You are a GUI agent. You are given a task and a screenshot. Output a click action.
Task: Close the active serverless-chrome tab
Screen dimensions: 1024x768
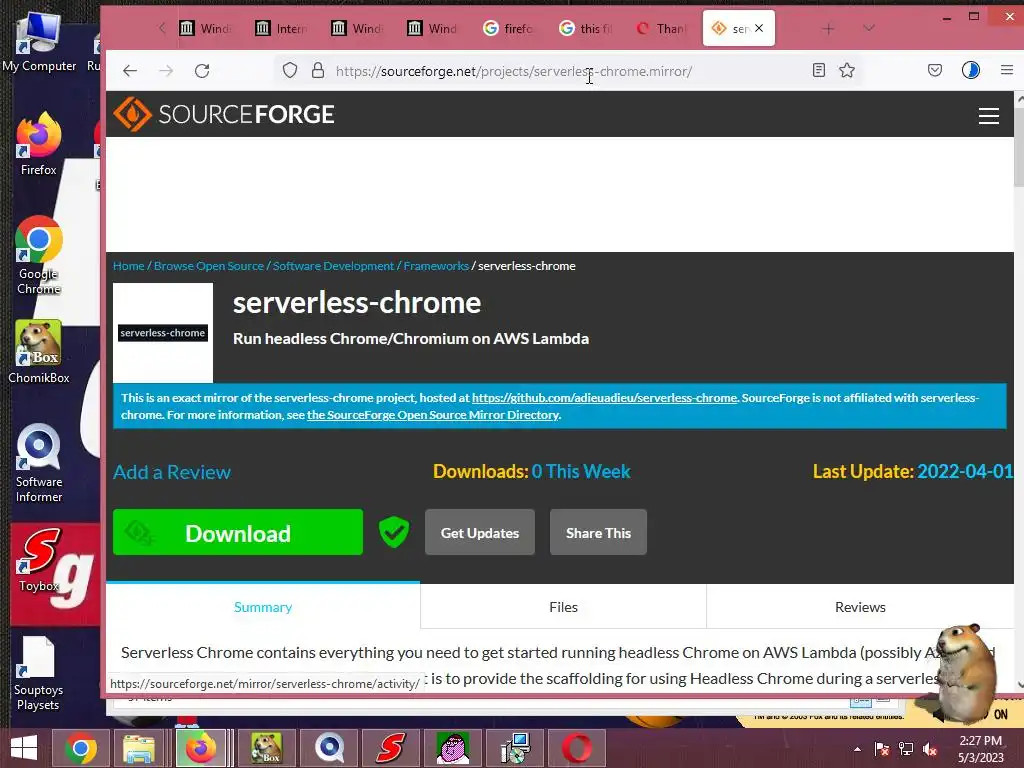point(759,28)
